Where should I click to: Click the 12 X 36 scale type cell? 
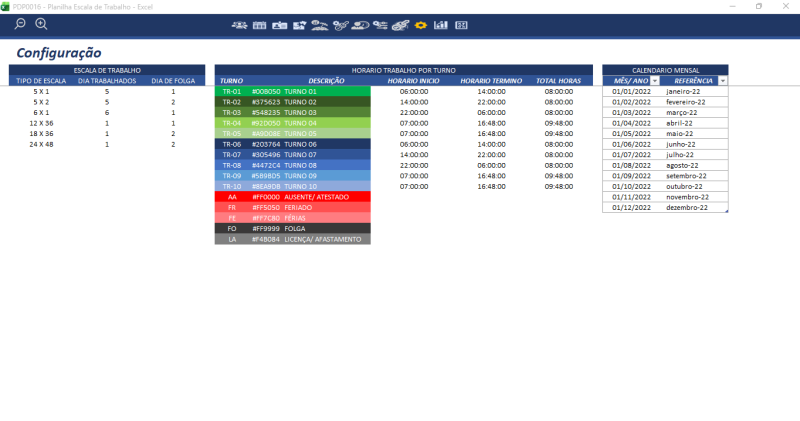41,123
